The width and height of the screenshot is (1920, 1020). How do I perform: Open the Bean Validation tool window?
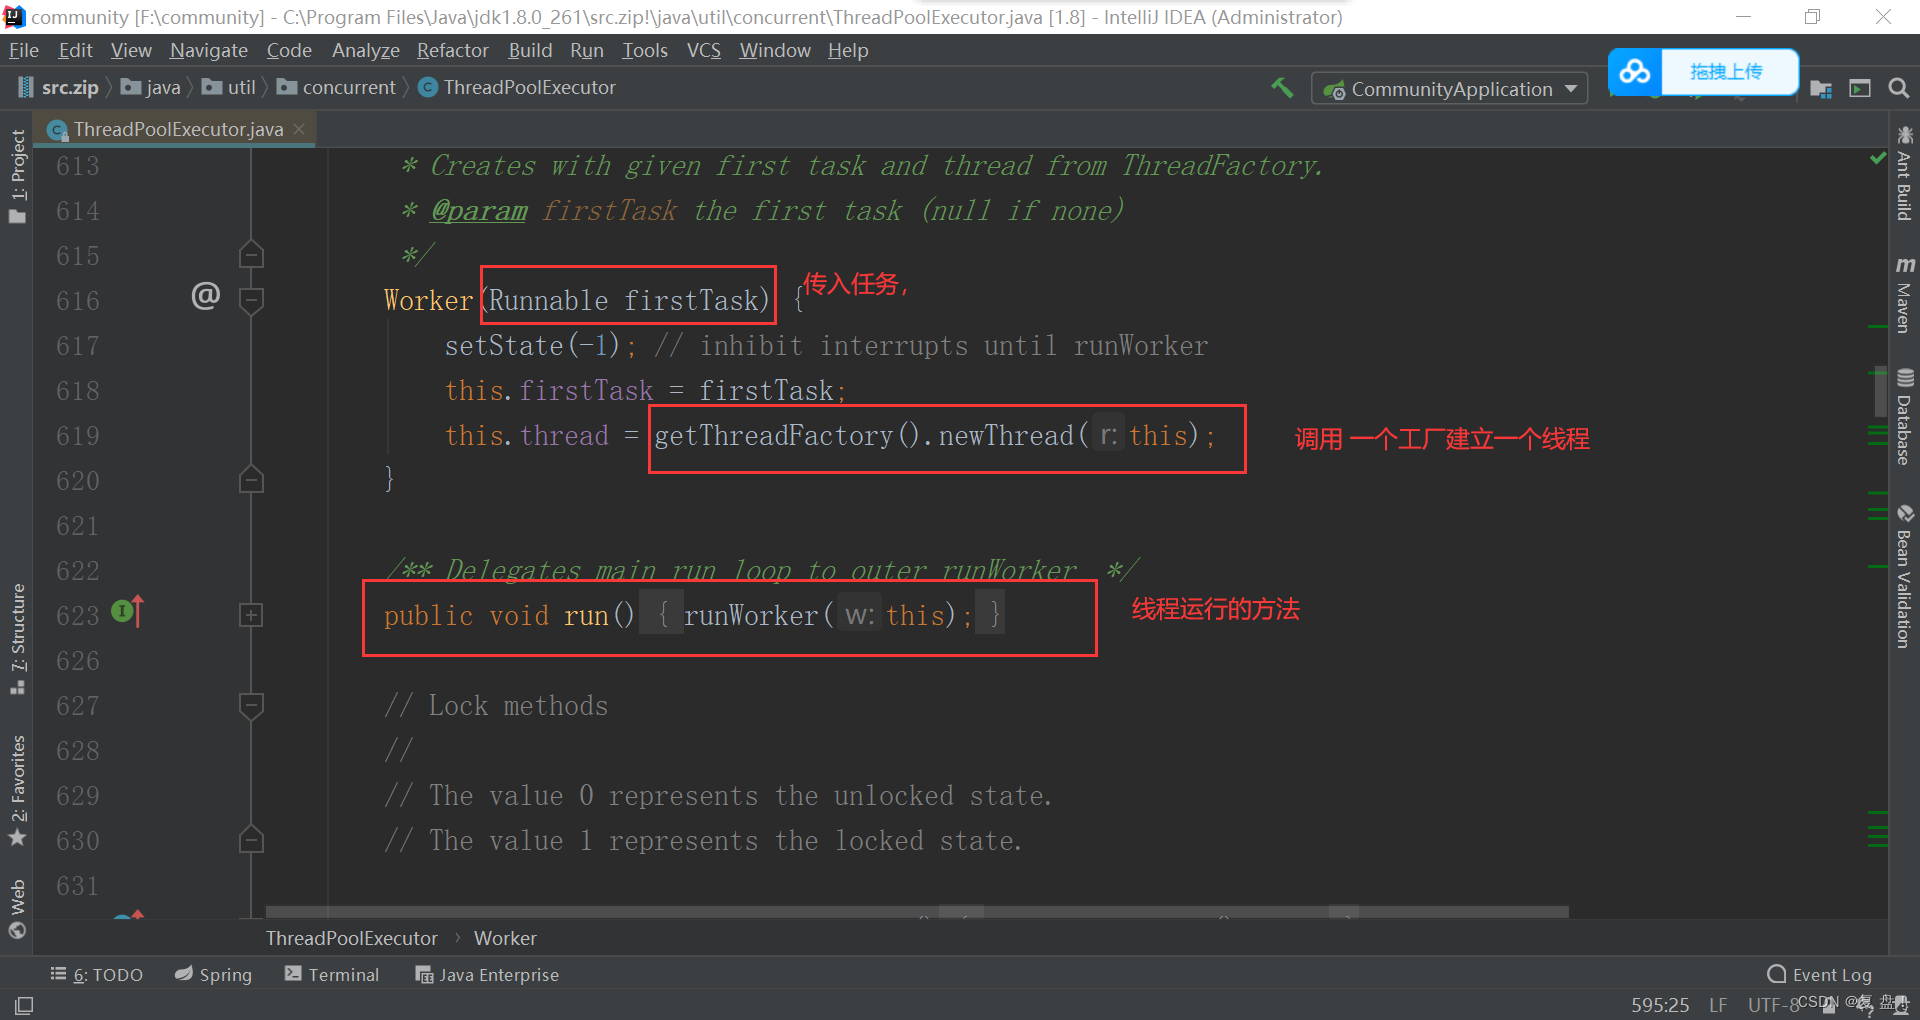(x=1904, y=577)
